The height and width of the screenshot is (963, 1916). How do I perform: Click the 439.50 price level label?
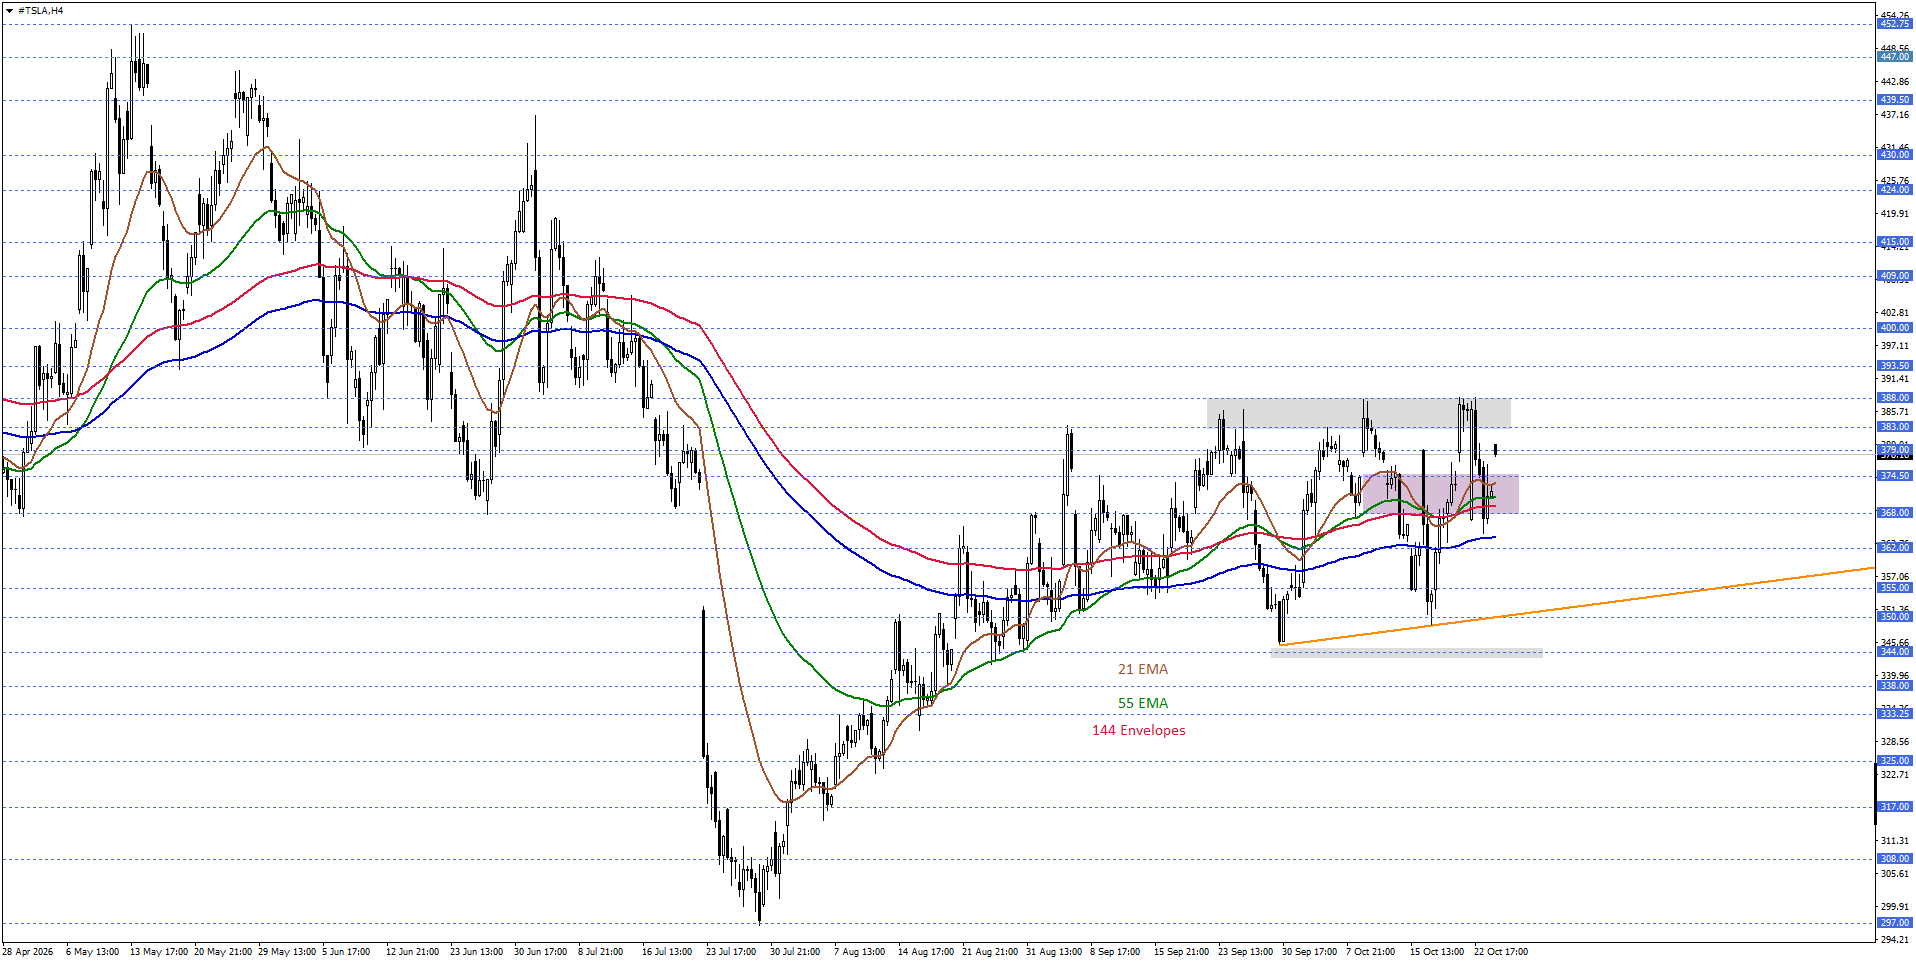1895,100
